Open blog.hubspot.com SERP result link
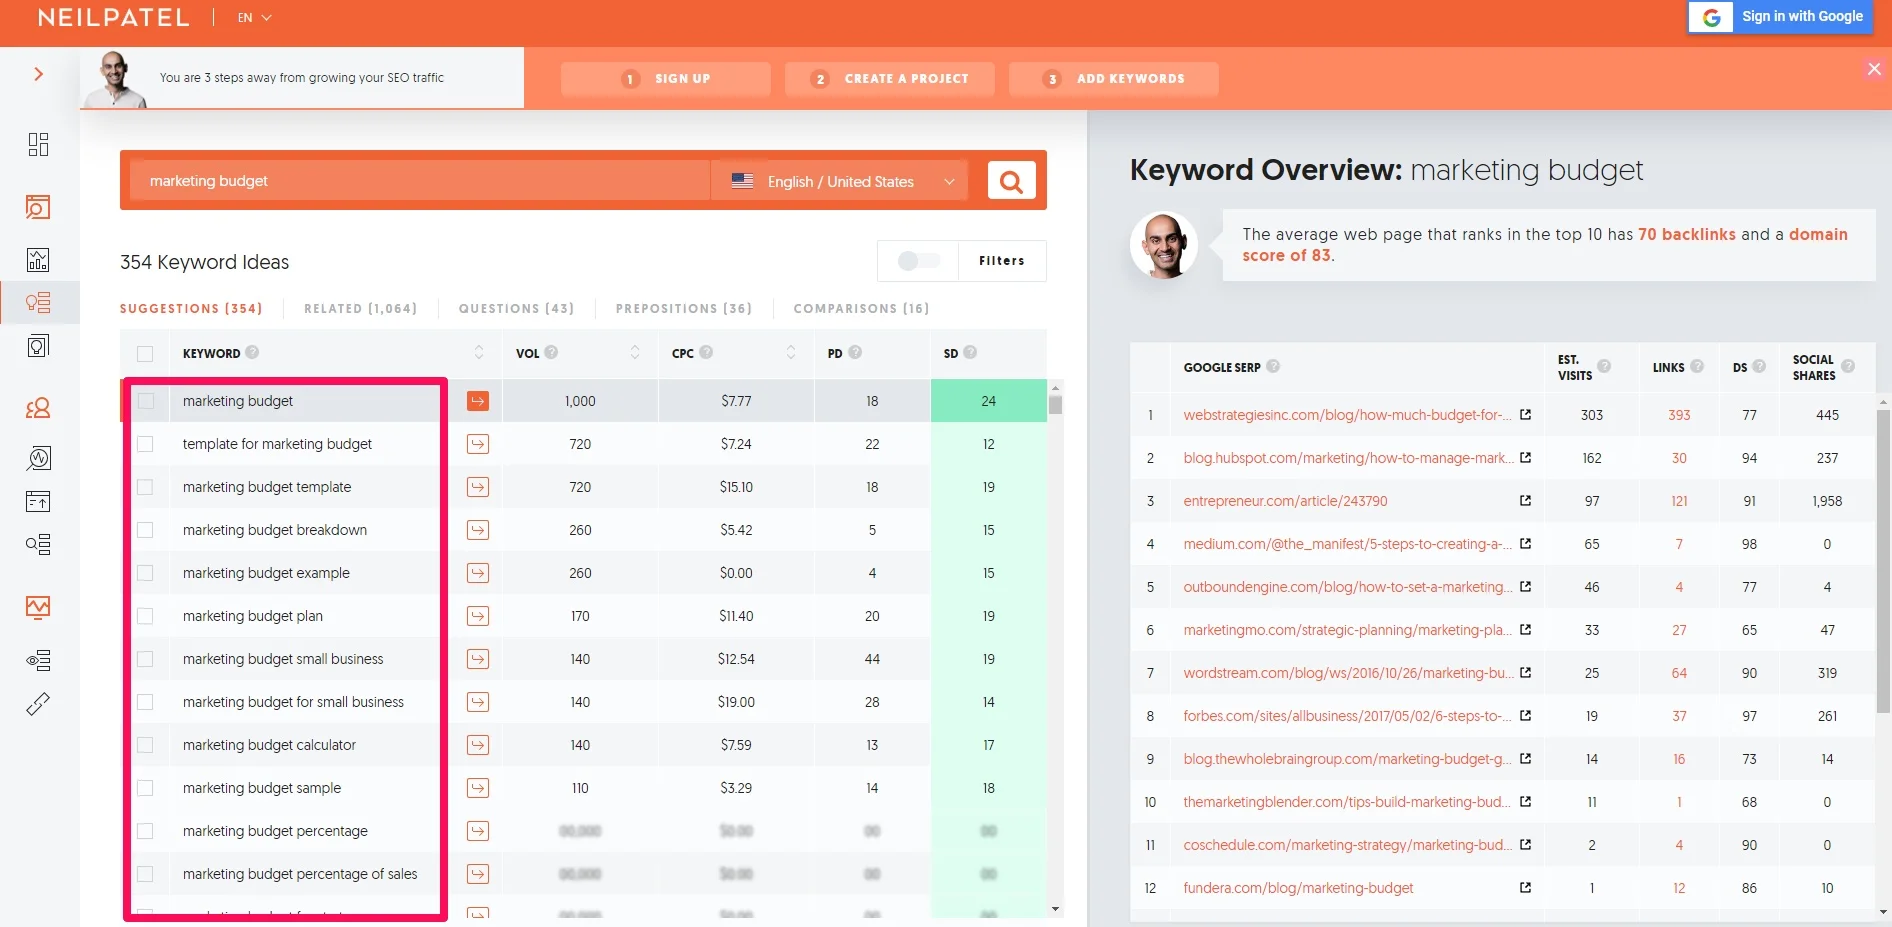 pyautogui.click(x=1347, y=458)
